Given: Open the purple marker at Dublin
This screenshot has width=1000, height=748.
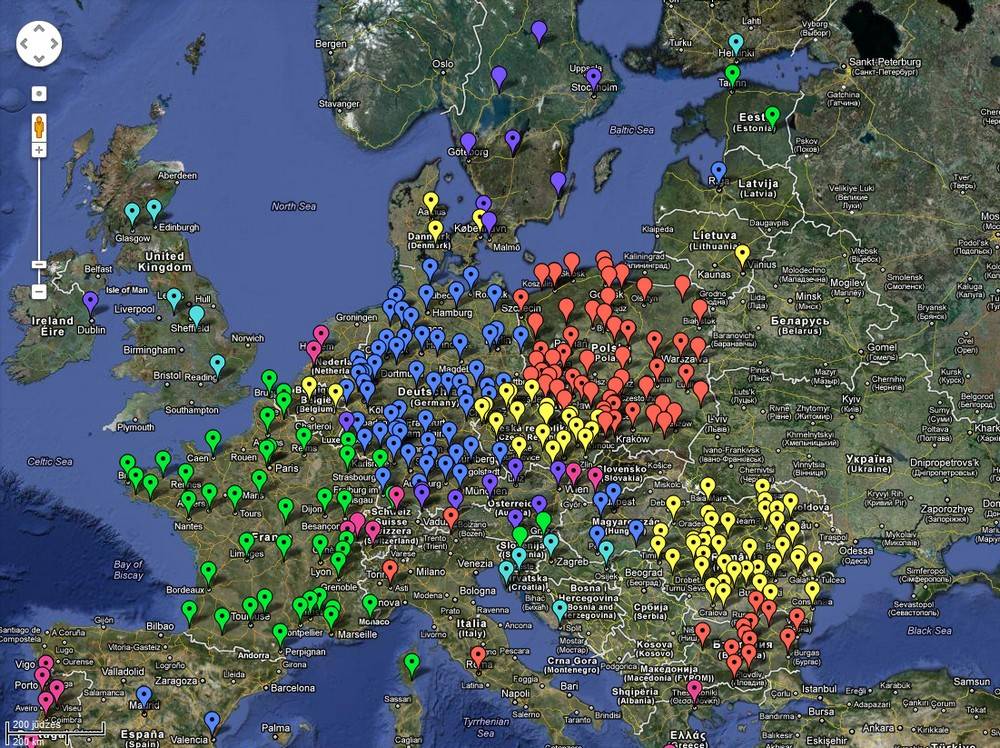Looking at the screenshot, I should tap(91, 300).
